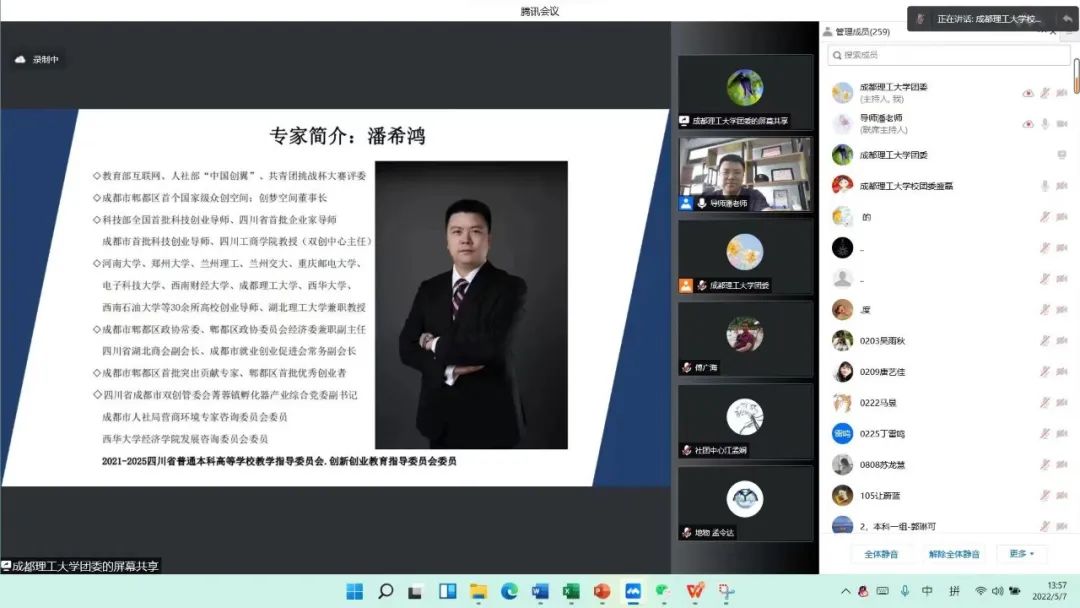The image size is (1080, 608).
Task: Click the camera icon for 成都理工大学校团委童磊
Action: tap(1062, 186)
